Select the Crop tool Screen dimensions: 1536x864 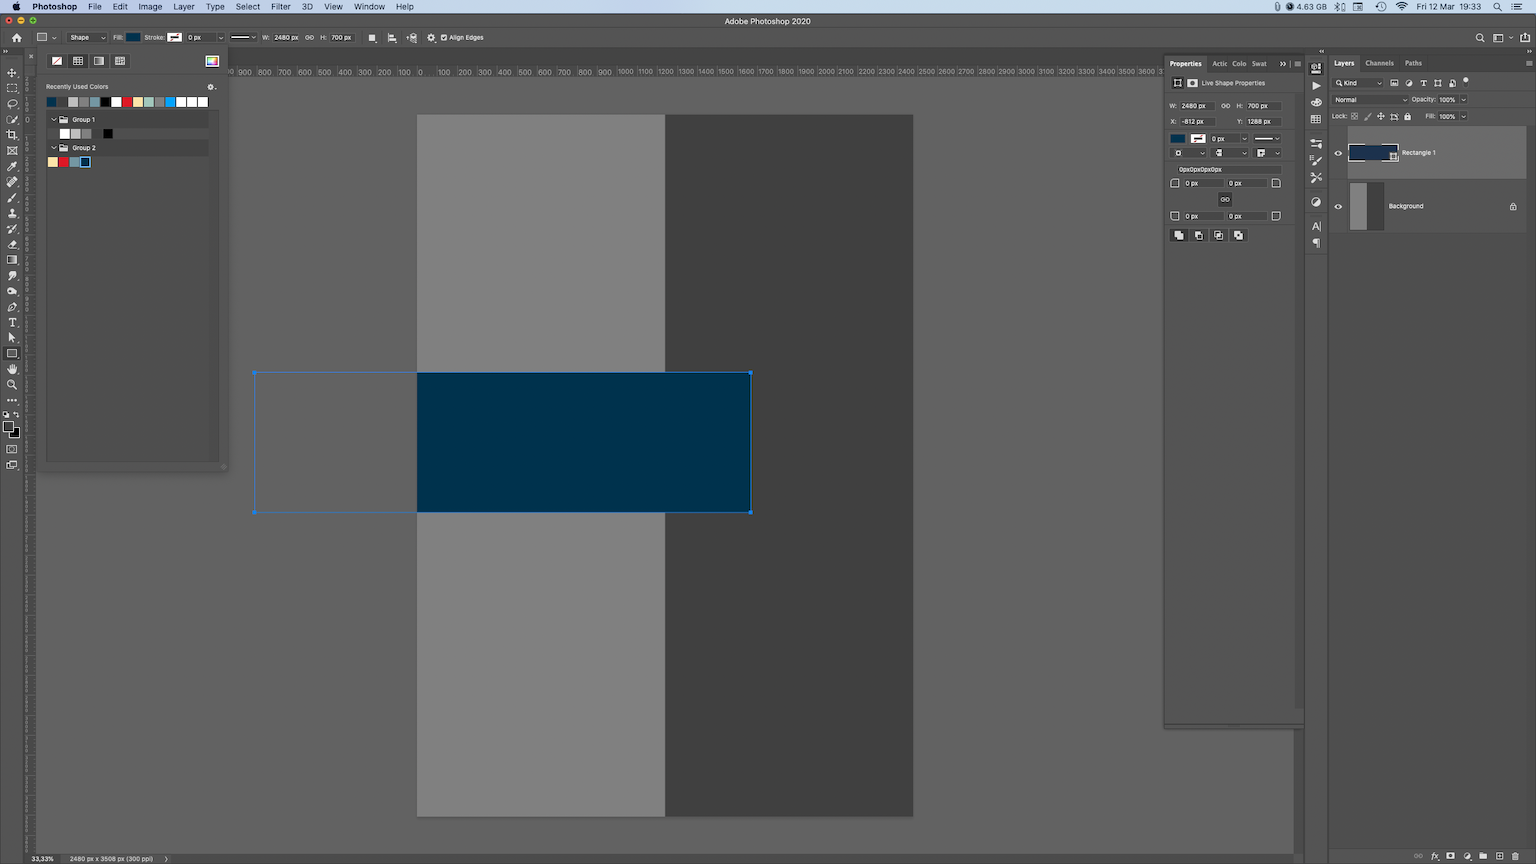click(x=12, y=135)
